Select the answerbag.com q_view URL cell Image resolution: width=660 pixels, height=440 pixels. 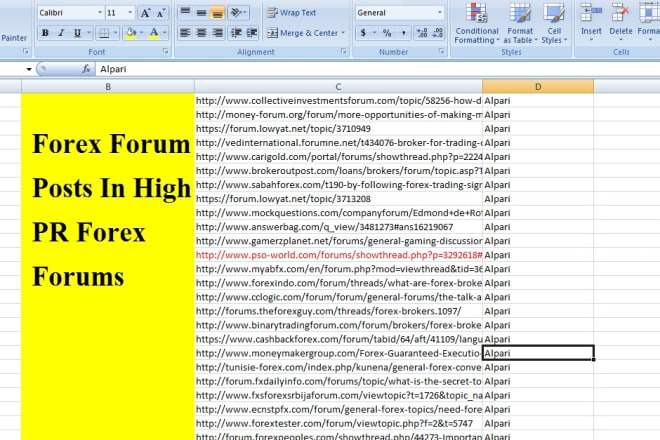click(x=339, y=227)
